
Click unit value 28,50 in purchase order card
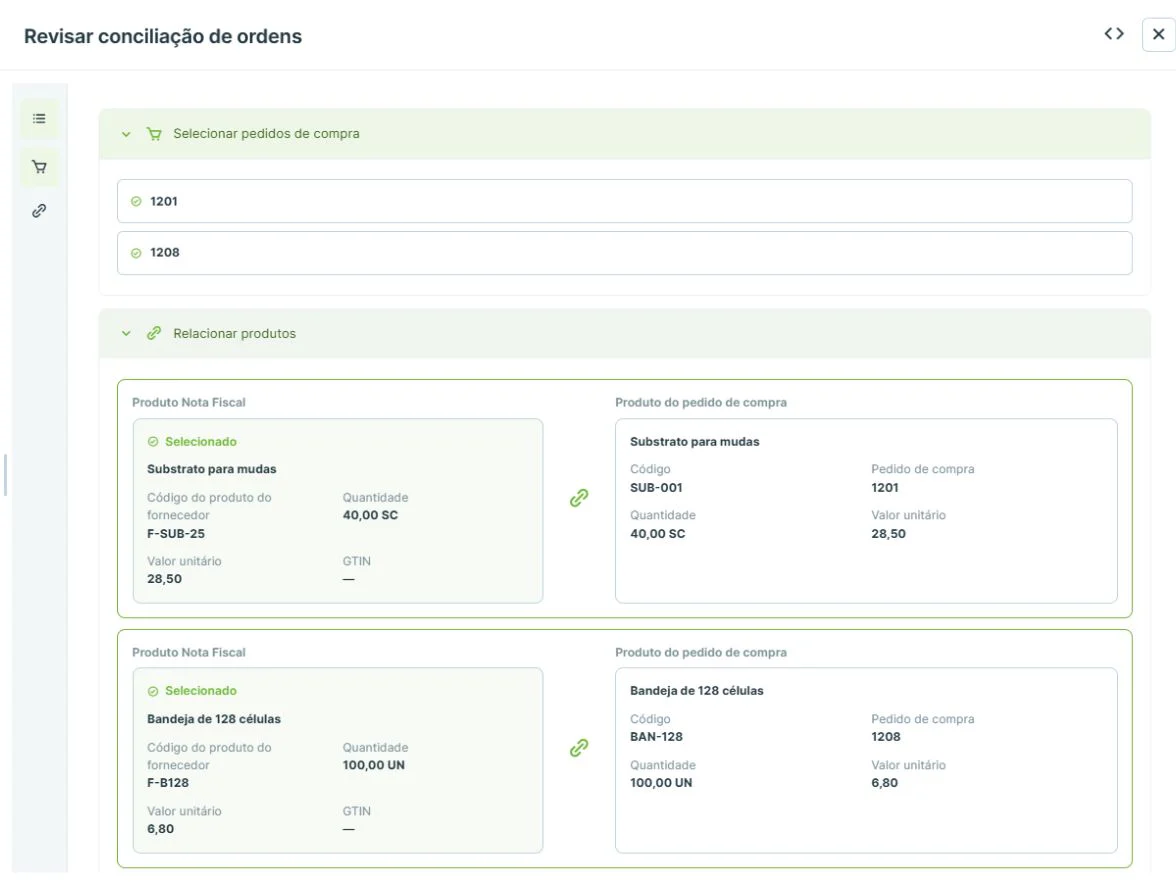[889, 534]
